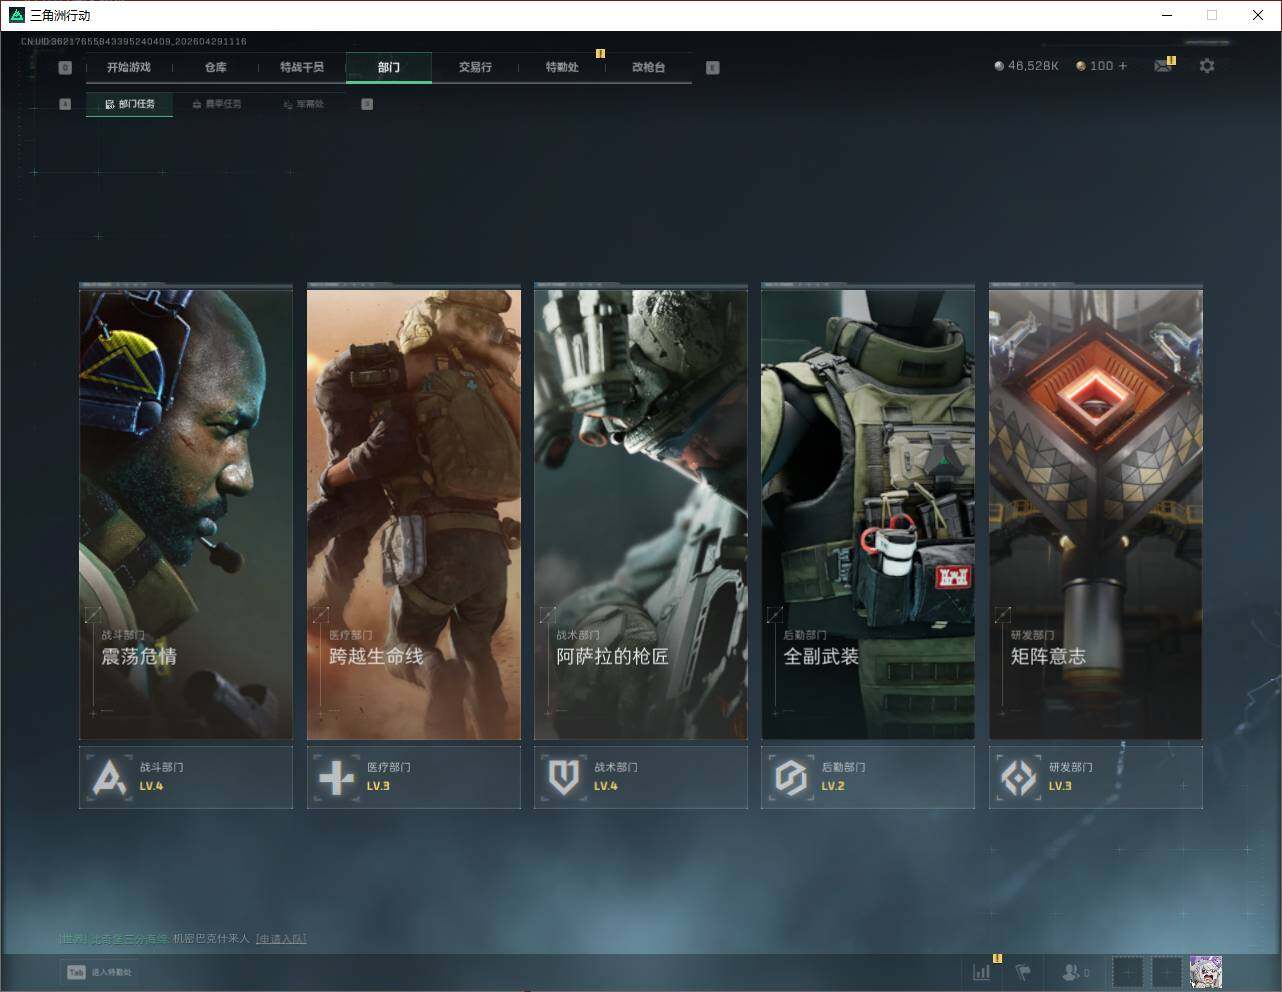Open the statistics bar-chart icon

point(983,972)
